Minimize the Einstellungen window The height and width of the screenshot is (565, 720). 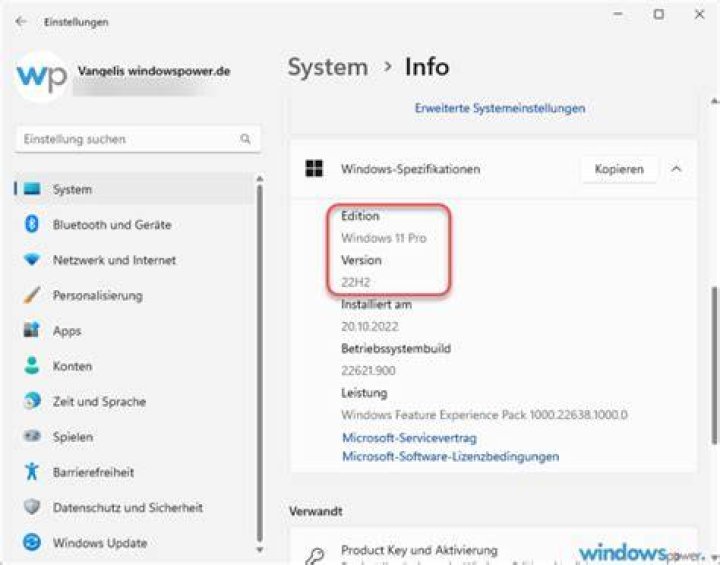618,14
